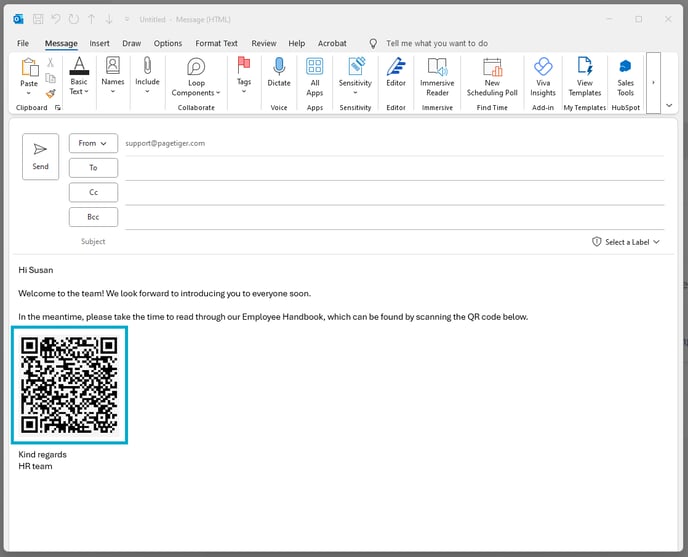This screenshot has height=557, width=688.
Task: Select the QR code image
Action: (69, 384)
